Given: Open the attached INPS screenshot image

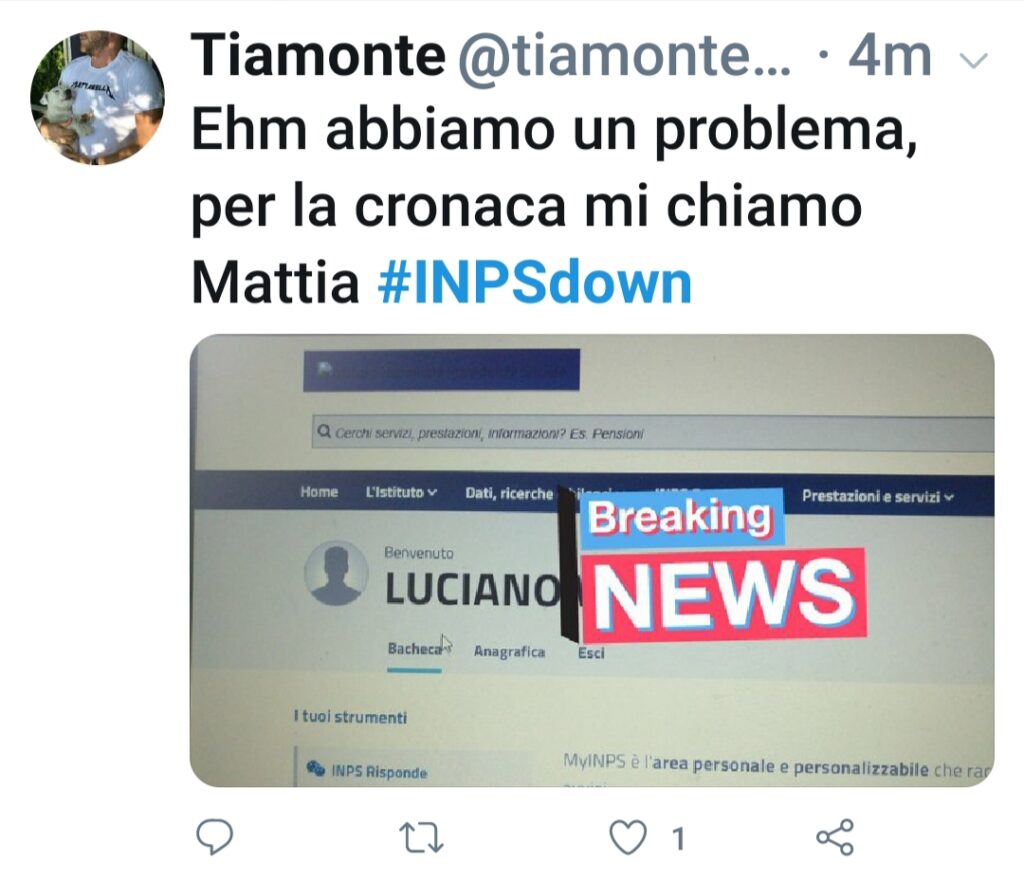Looking at the screenshot, I should click(x=592, y=560).
